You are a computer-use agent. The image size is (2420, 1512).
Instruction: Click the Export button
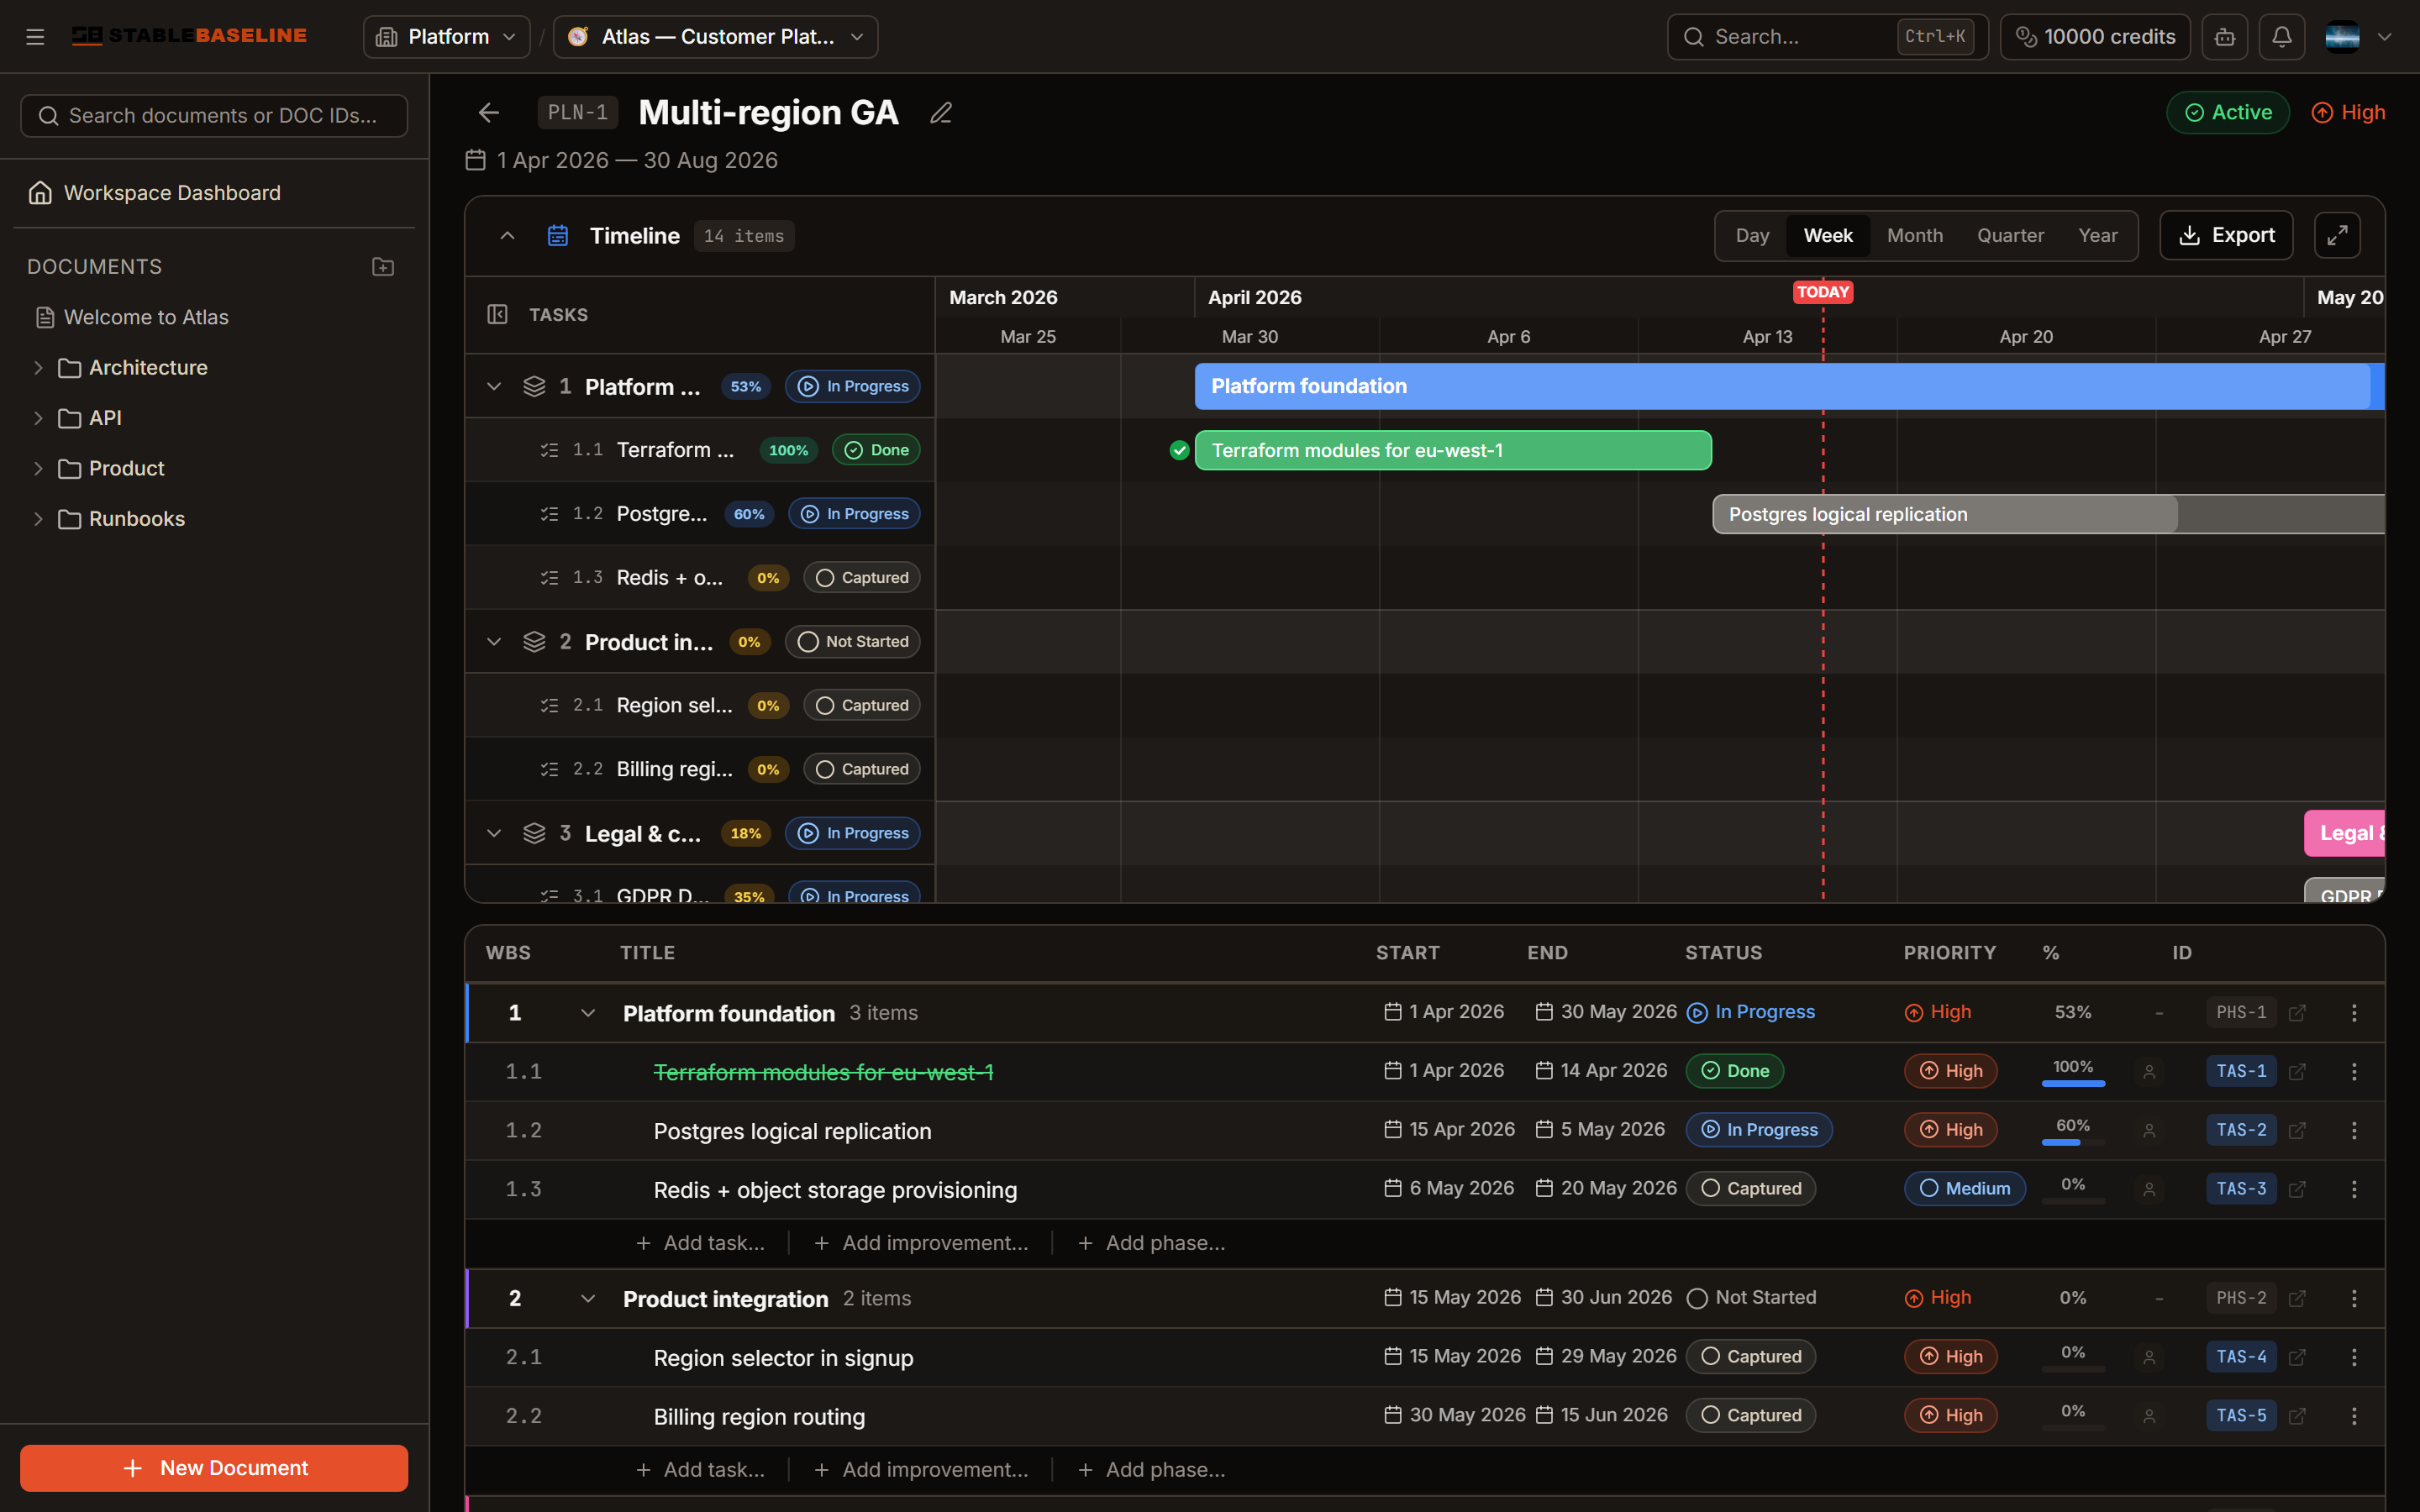[x=2226, y=235]
